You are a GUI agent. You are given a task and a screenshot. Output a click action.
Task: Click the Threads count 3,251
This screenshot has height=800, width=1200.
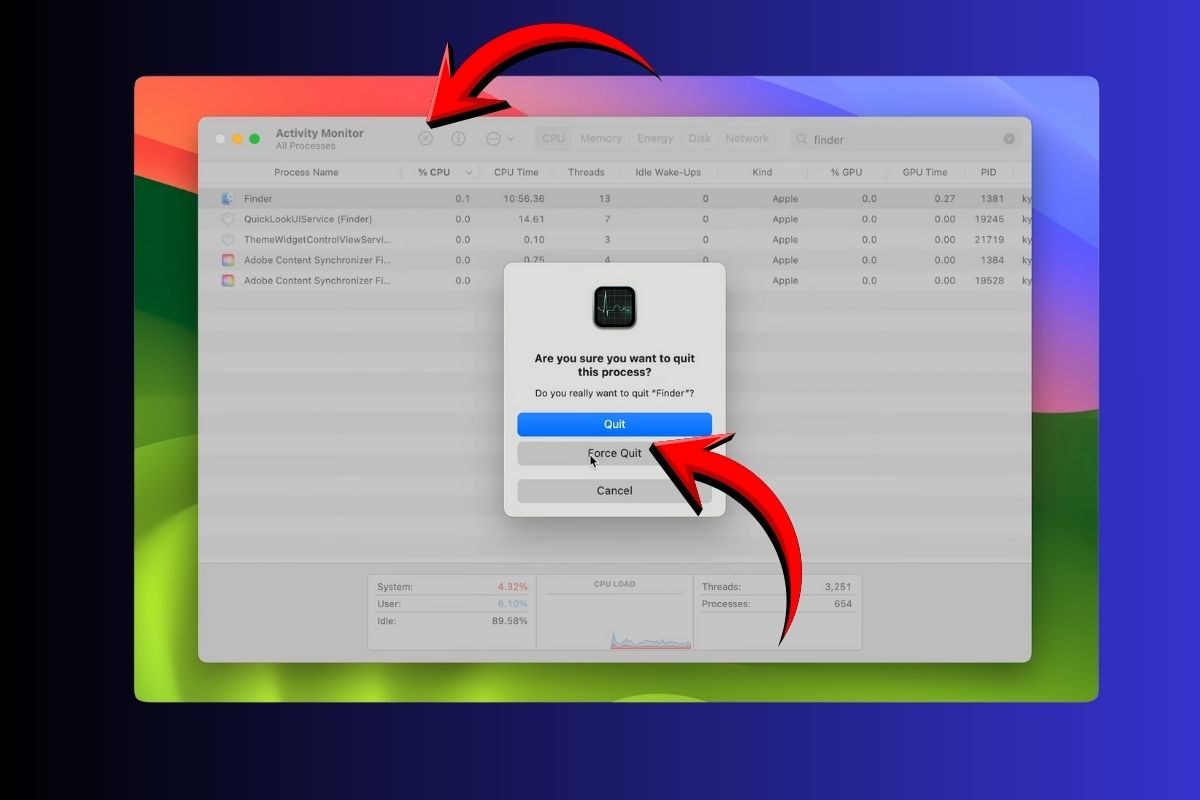tap(837, 587)
